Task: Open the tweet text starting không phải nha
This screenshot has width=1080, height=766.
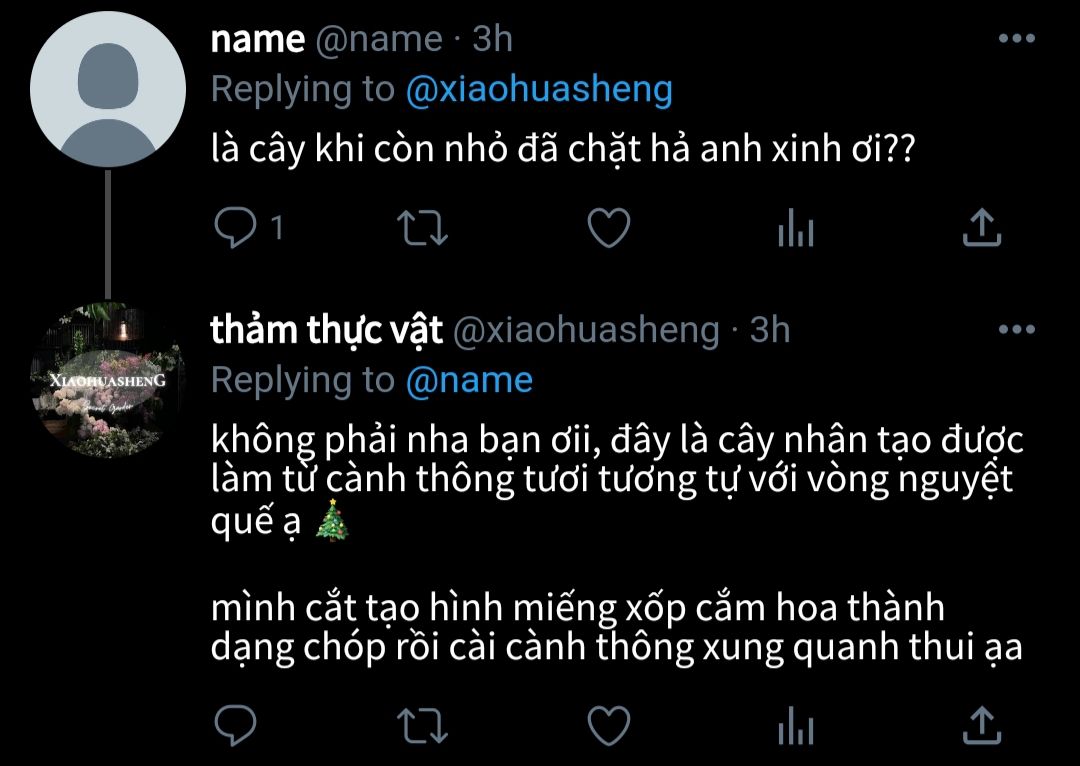Action: pyautogui.click(x=616, y=544)
